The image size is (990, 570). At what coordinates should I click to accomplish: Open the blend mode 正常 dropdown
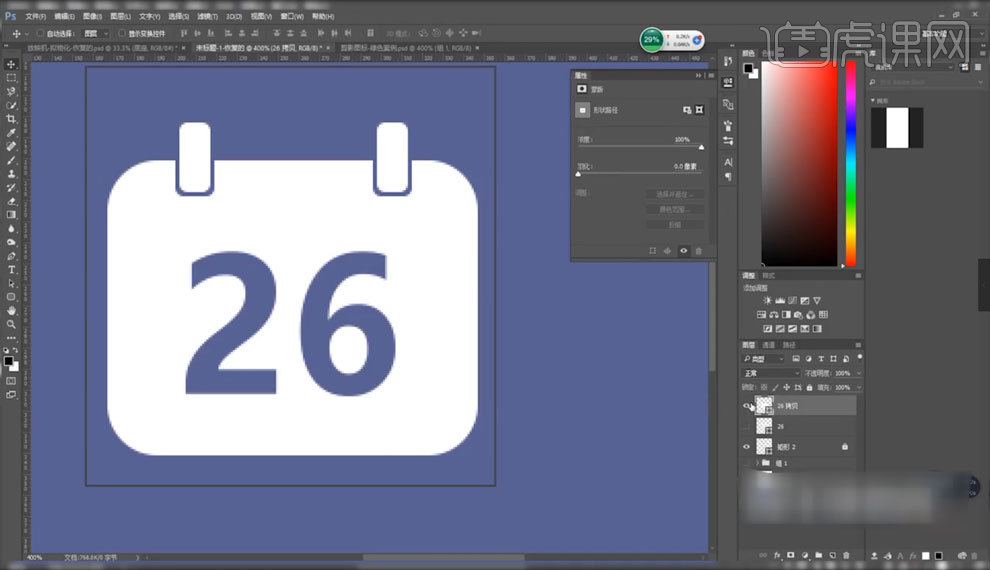[x=772, y=373]
